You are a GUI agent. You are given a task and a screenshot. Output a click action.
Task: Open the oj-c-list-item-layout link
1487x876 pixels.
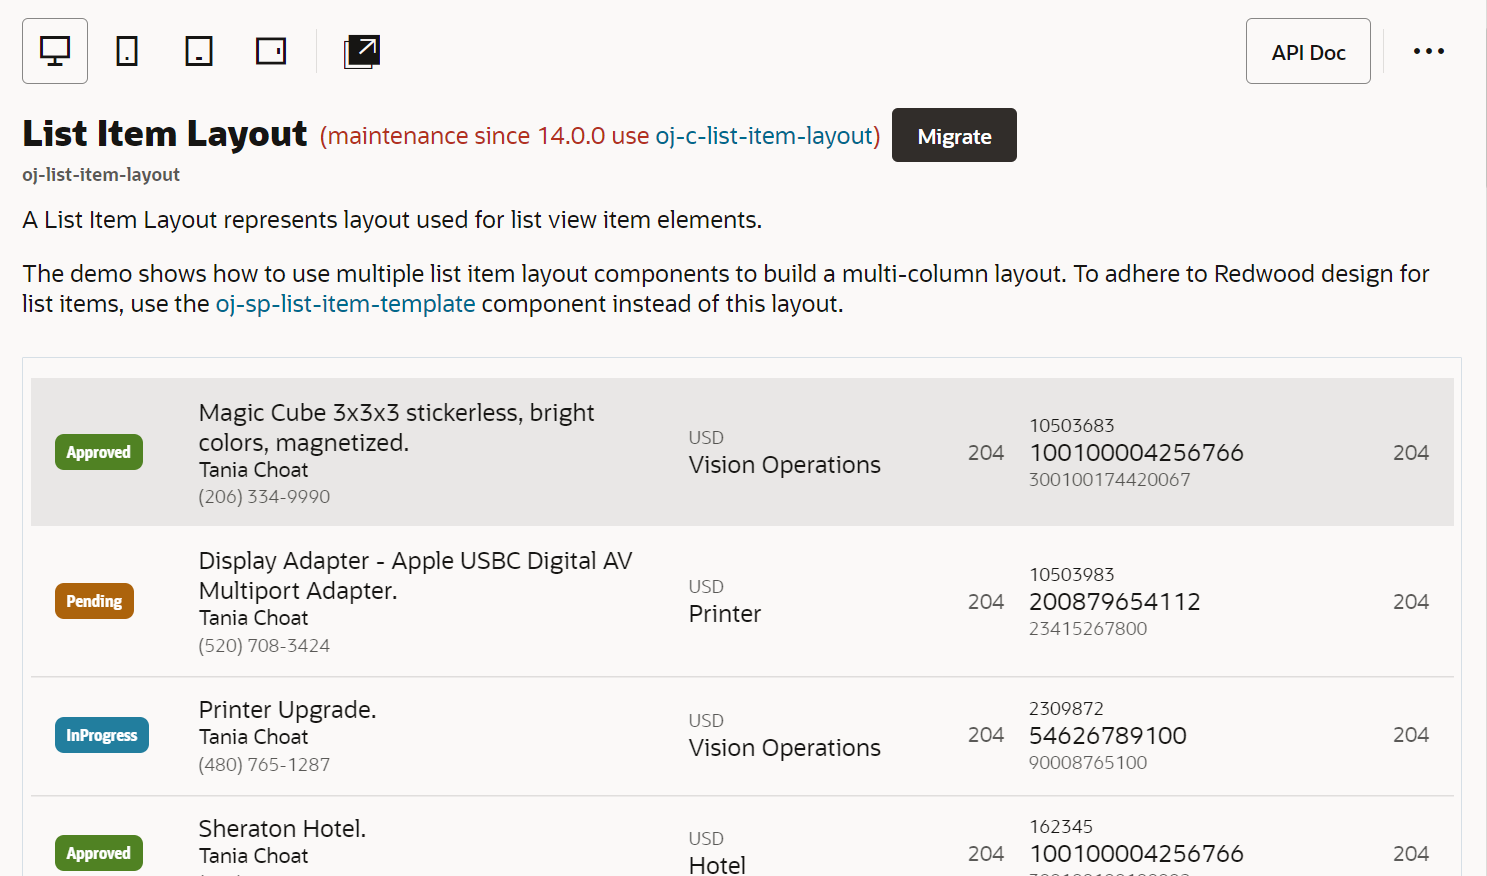click(765, 135)
